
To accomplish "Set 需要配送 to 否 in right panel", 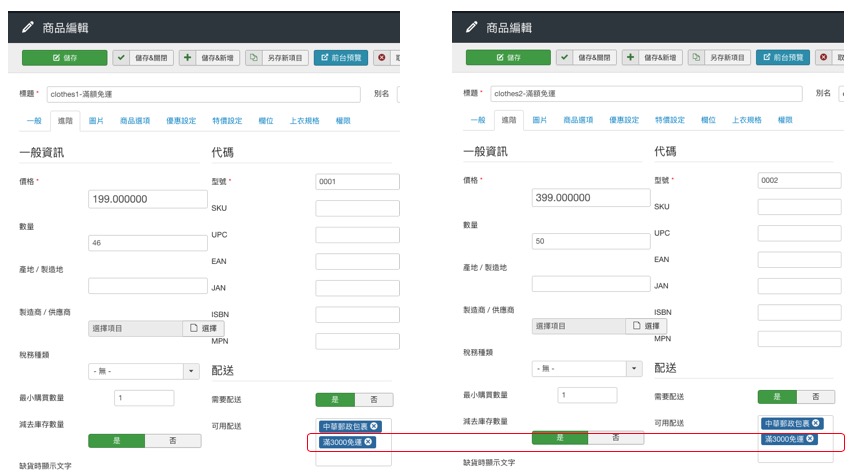I will (814, 397).
